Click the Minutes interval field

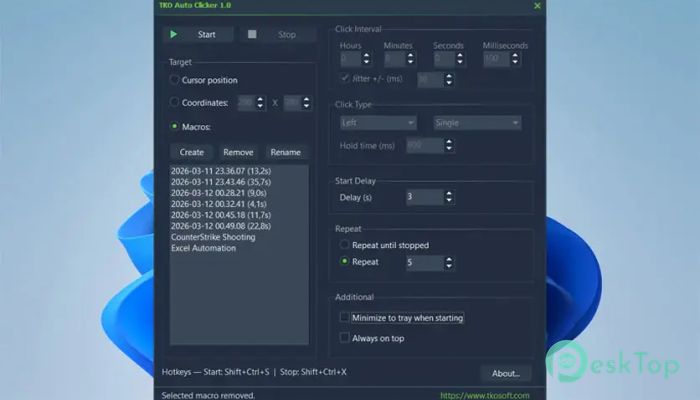click(394, 58)
